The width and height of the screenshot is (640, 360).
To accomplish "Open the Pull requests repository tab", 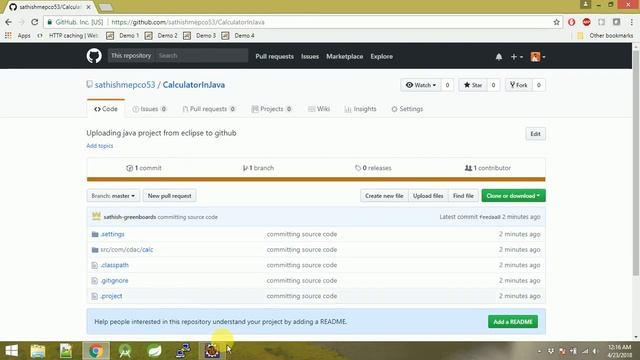I will click(209, 109).
